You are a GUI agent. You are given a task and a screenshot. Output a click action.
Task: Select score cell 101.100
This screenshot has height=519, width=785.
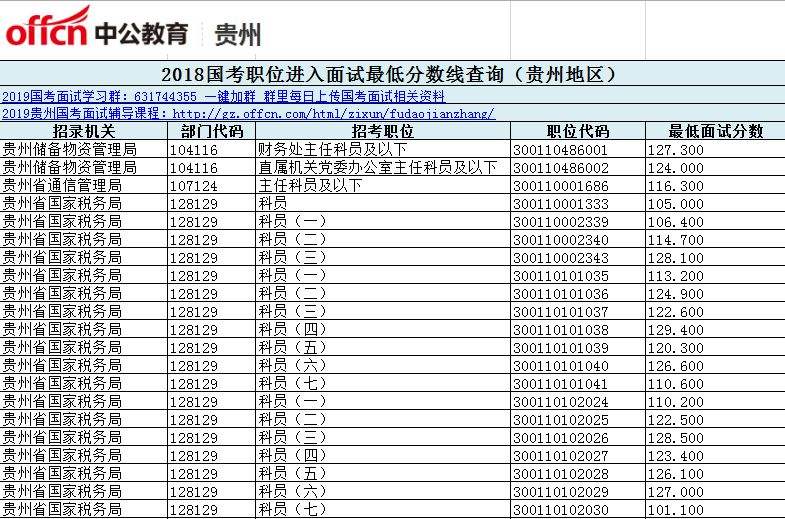(x=715, y=509)
